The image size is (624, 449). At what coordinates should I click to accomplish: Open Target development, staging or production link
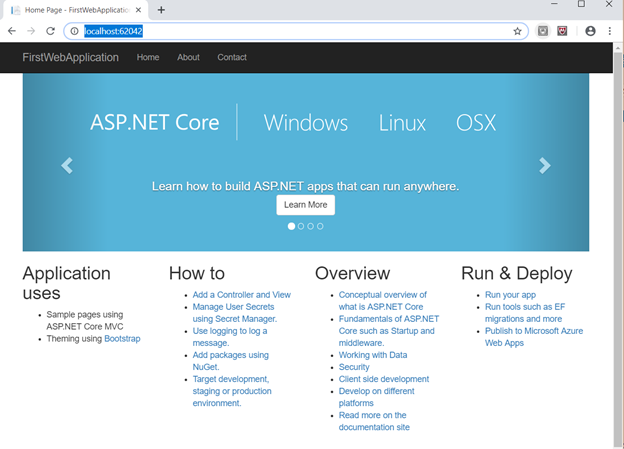232,391
